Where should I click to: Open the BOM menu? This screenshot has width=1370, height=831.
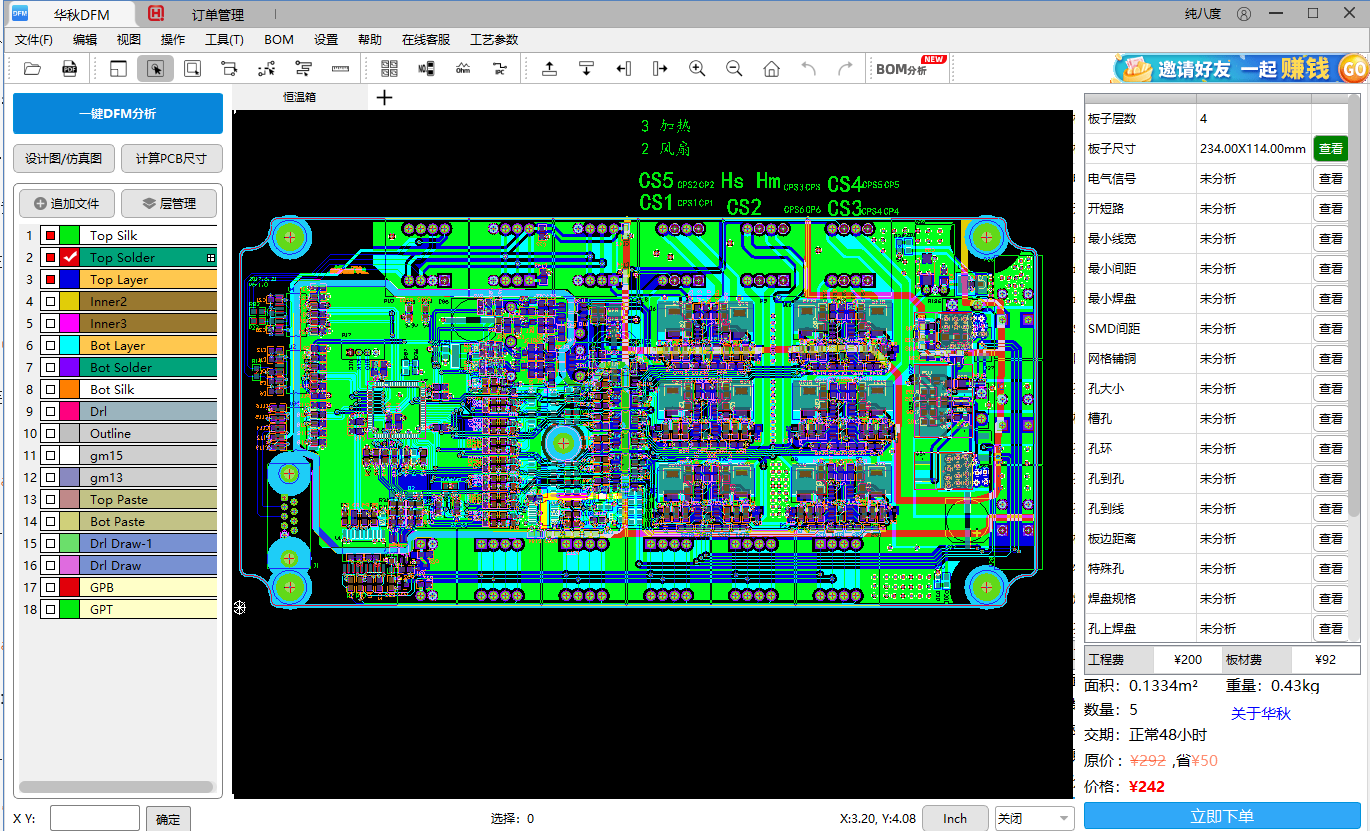(279, 40)
